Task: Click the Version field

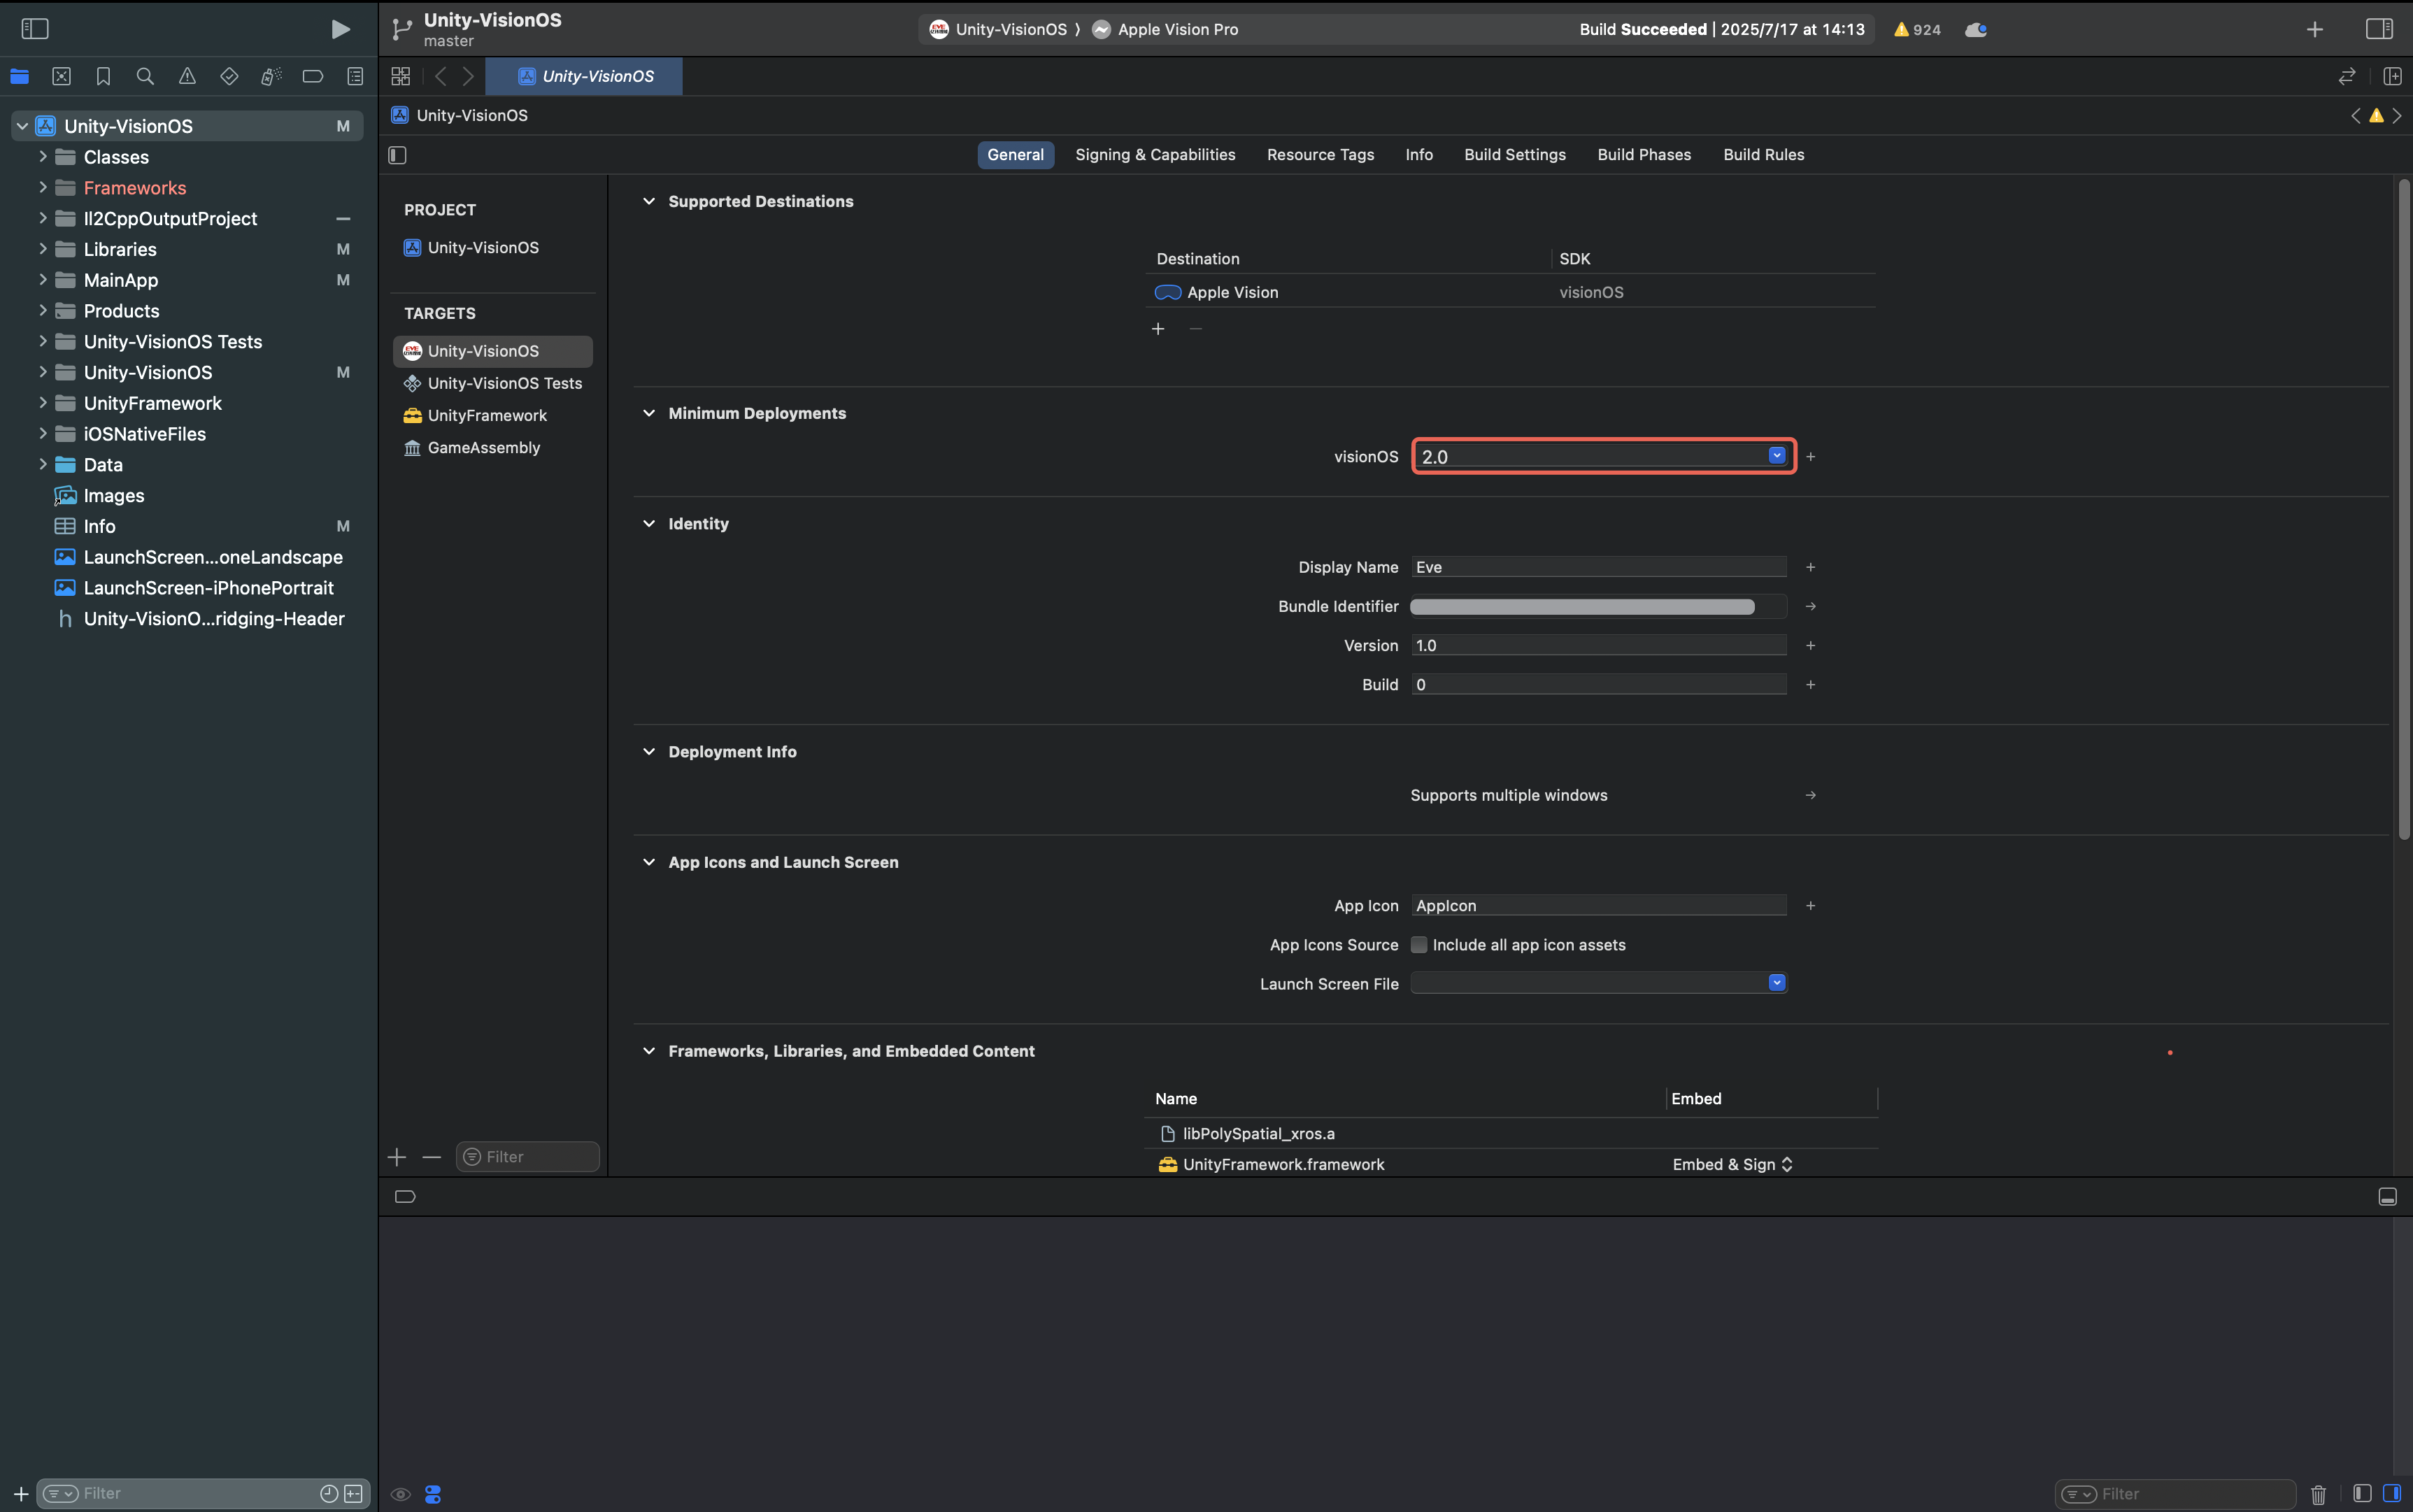Action: pos(1598,645)
